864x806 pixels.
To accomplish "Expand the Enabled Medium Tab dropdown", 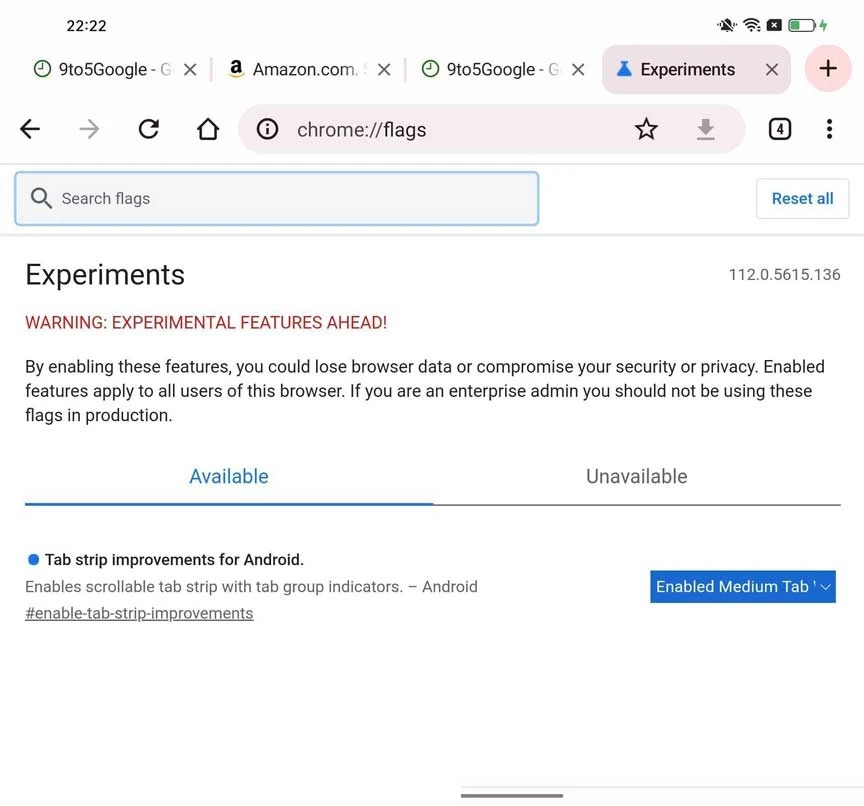I will click(742, 587).
